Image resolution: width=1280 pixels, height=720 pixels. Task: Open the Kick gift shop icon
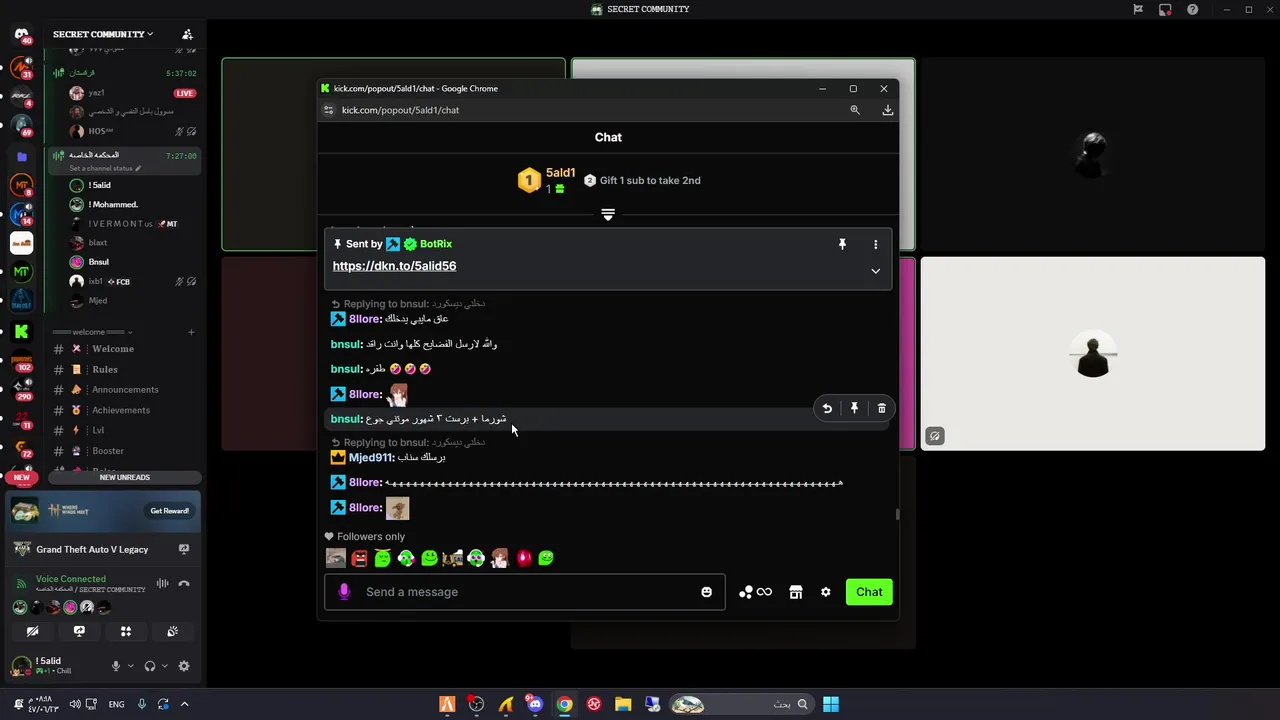796,592
